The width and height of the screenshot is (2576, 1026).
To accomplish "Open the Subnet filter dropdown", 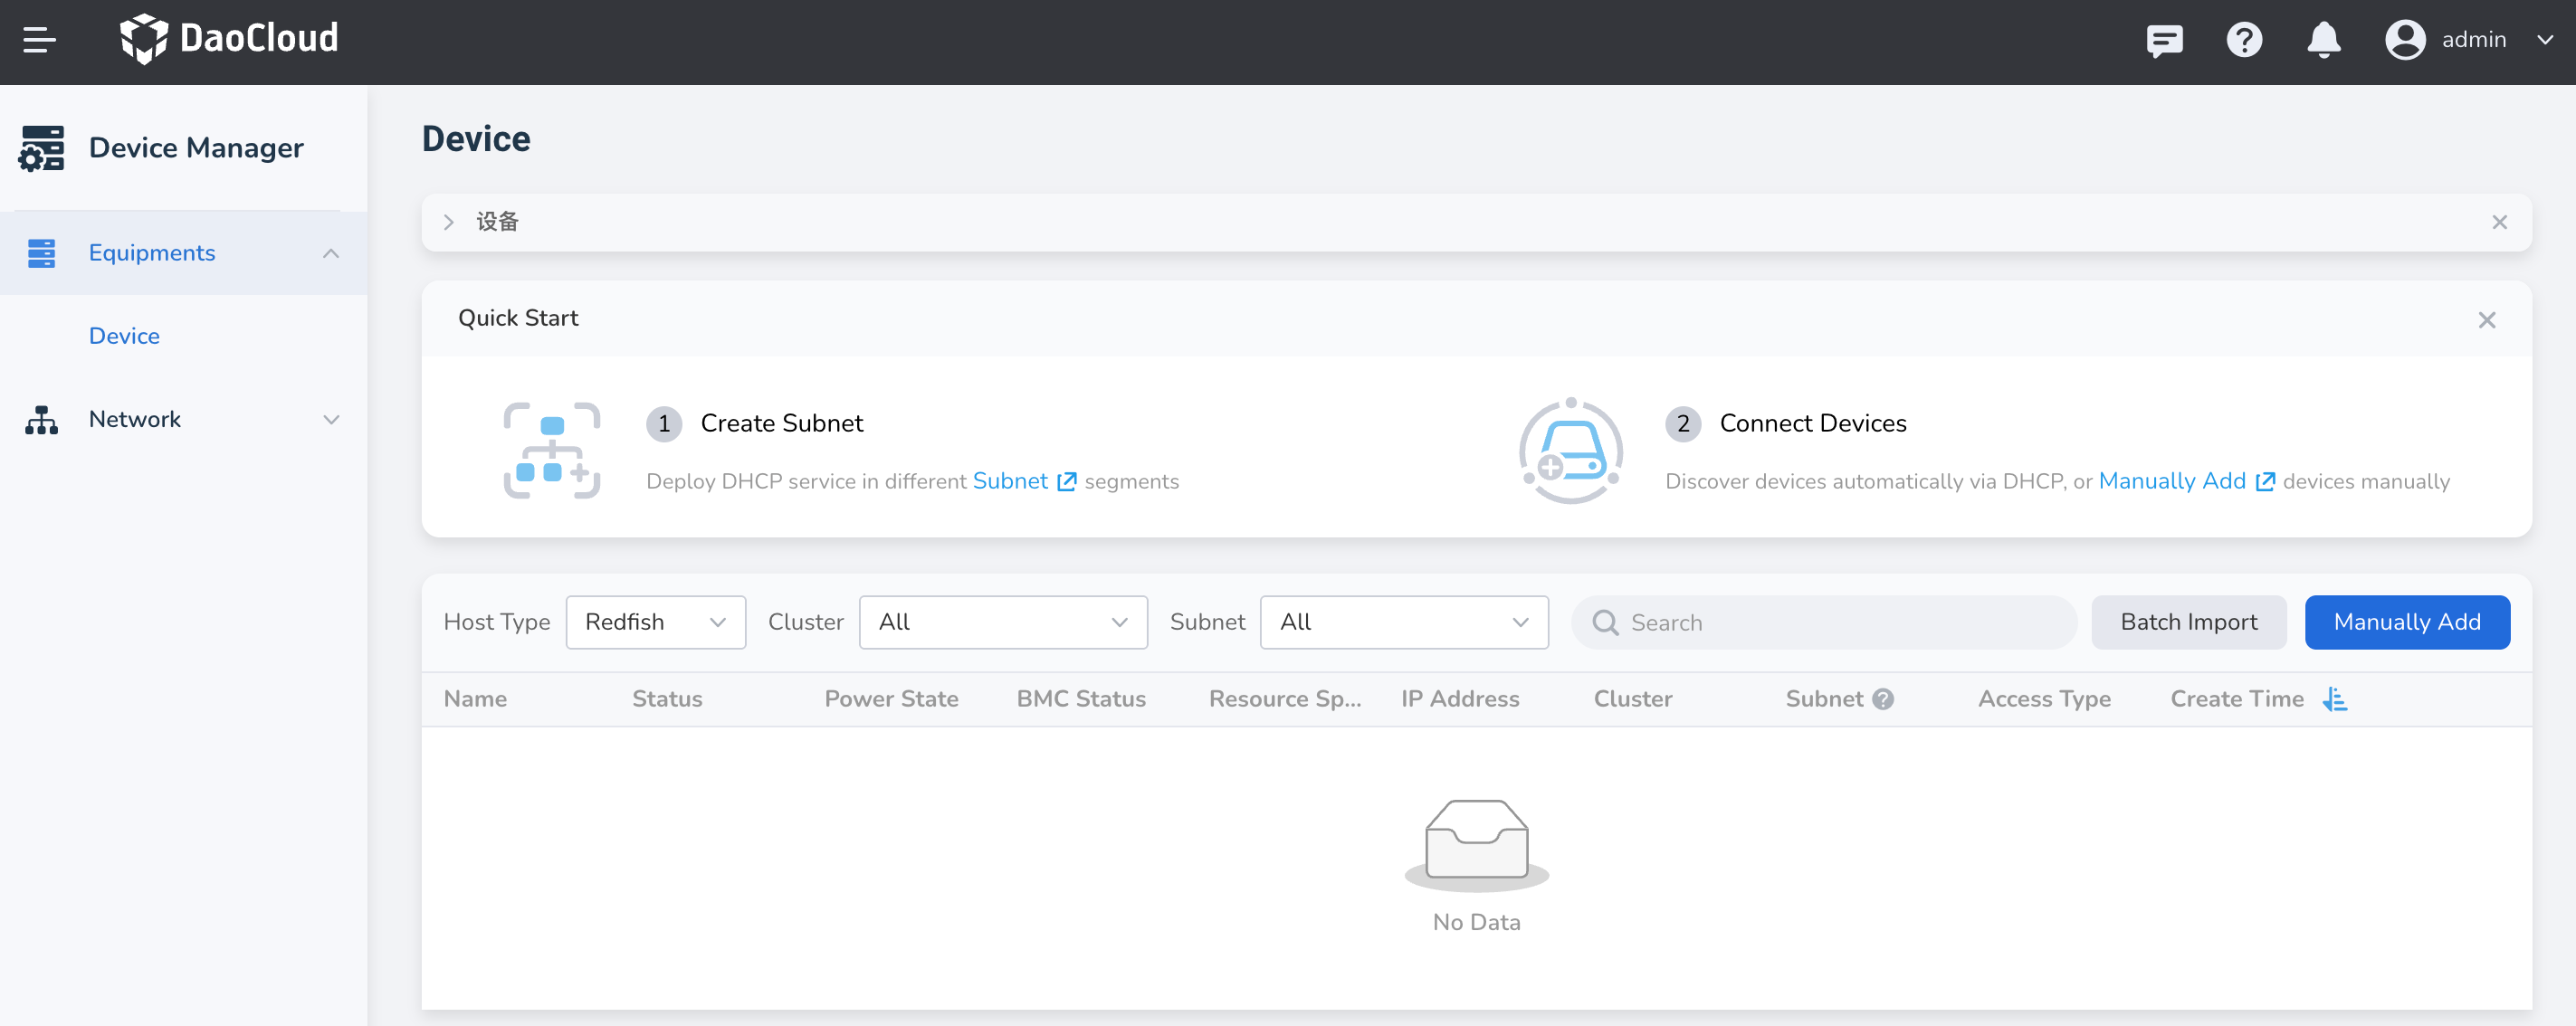I will (1403, 622).
